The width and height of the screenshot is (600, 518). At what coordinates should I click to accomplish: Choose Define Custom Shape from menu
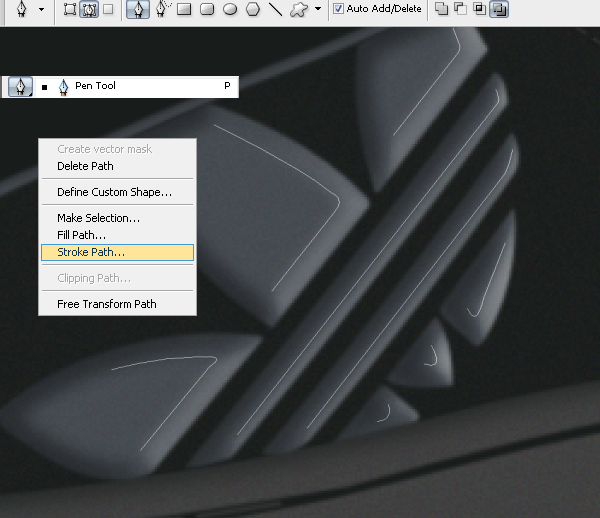pos(117,192)
